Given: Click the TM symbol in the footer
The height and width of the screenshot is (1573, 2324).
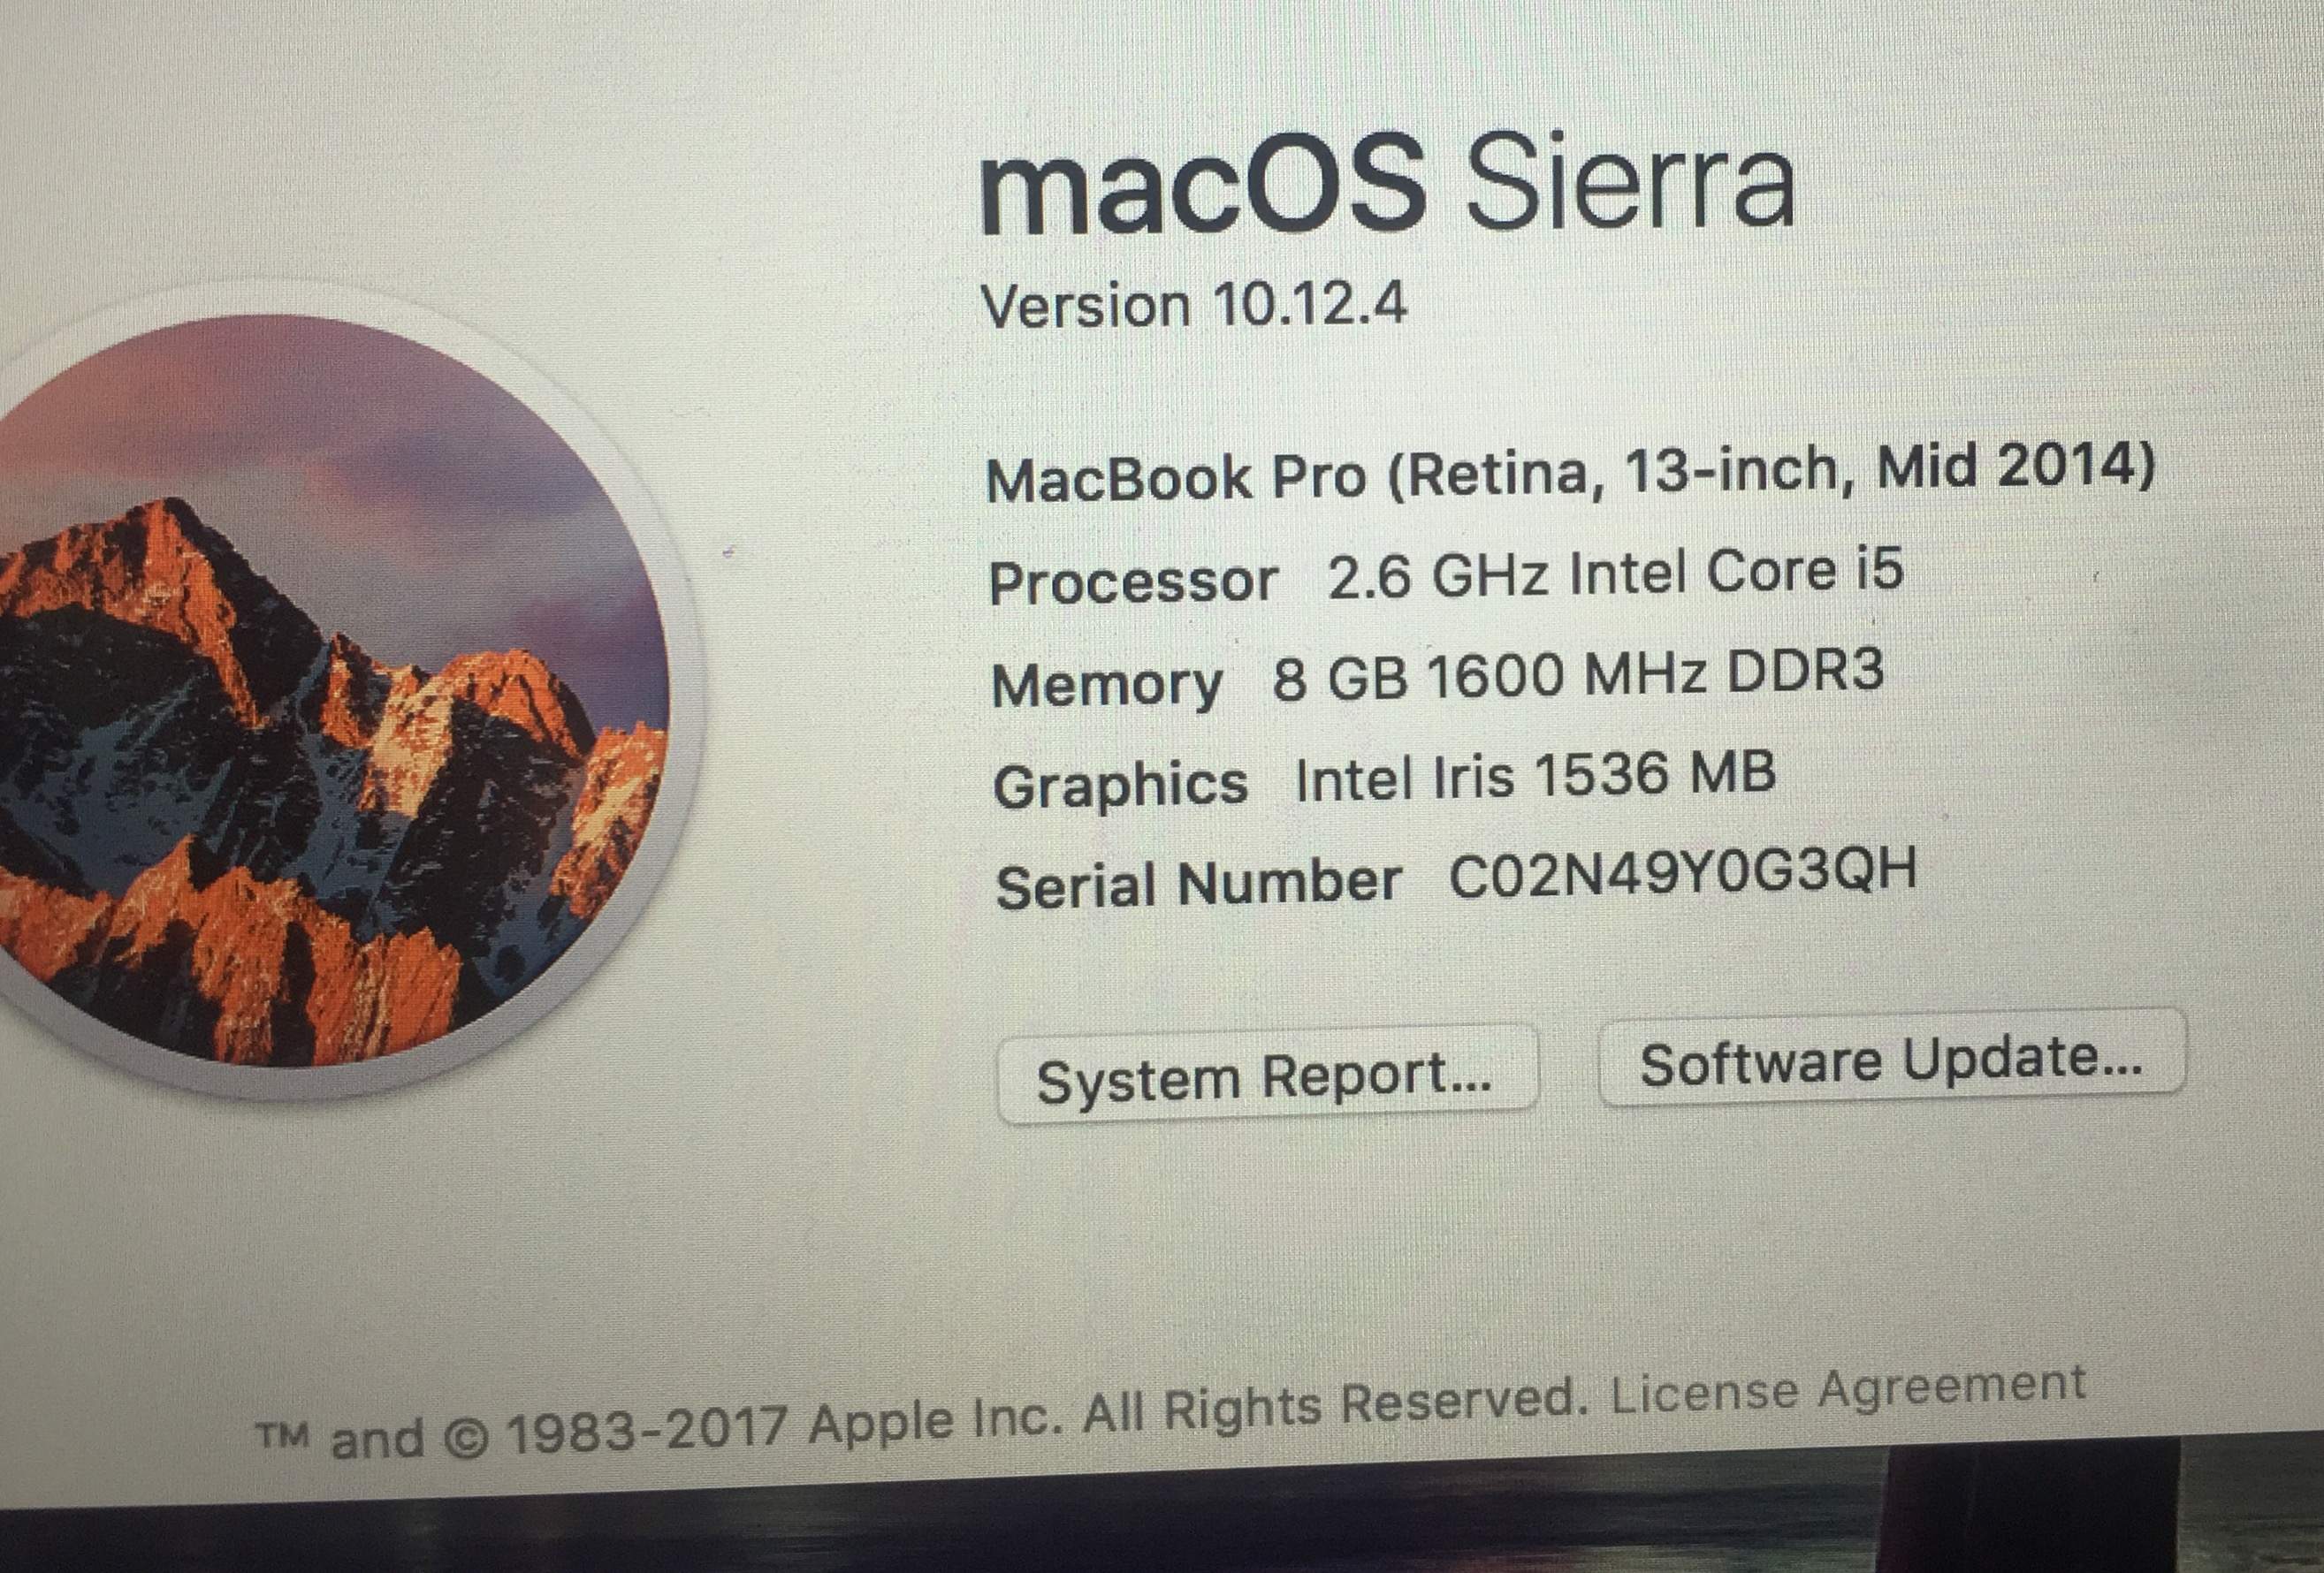Looking at the screenshot, I should 282,1437.
